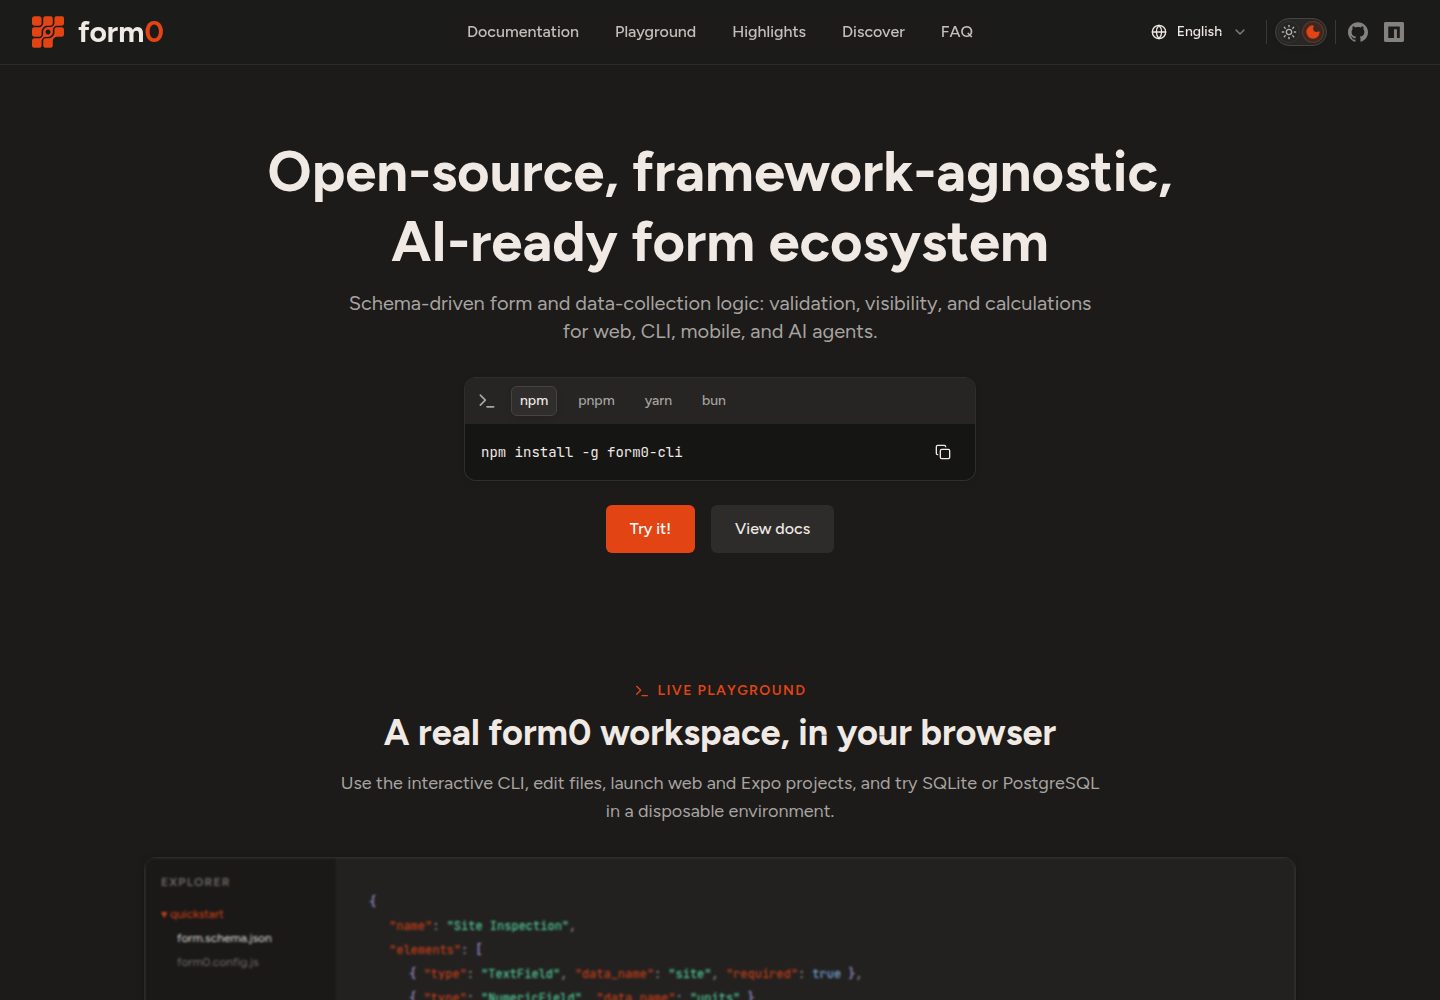Viewport: 1440px width, 1000px height.
Task: Select the bun install tab
Action: (x=714, y=400)
